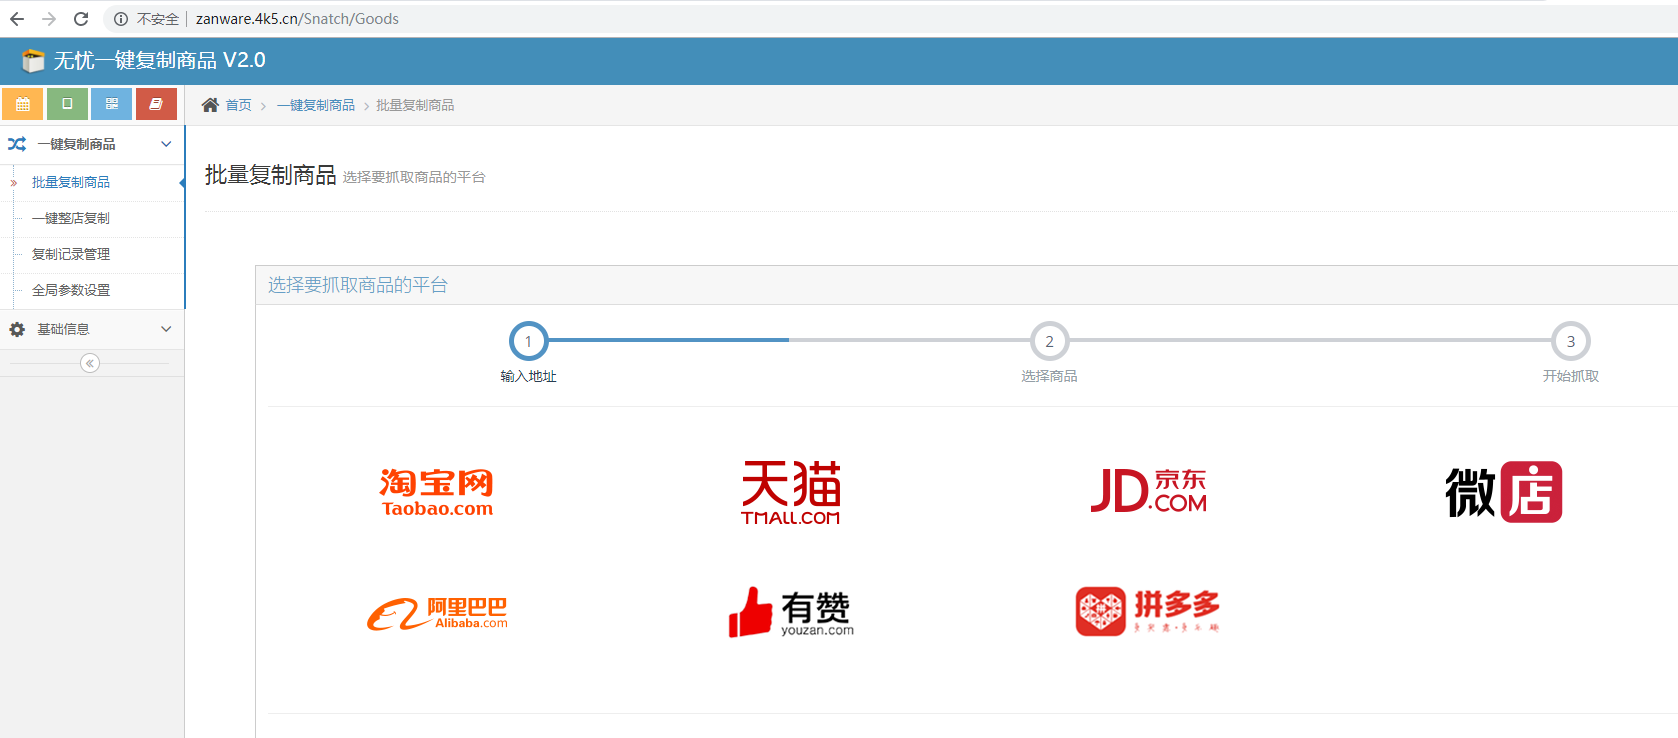The width and height of the screenshot is (1678, 738).
Task: Click the 首页 breadcrumb link
Action: 238,105
